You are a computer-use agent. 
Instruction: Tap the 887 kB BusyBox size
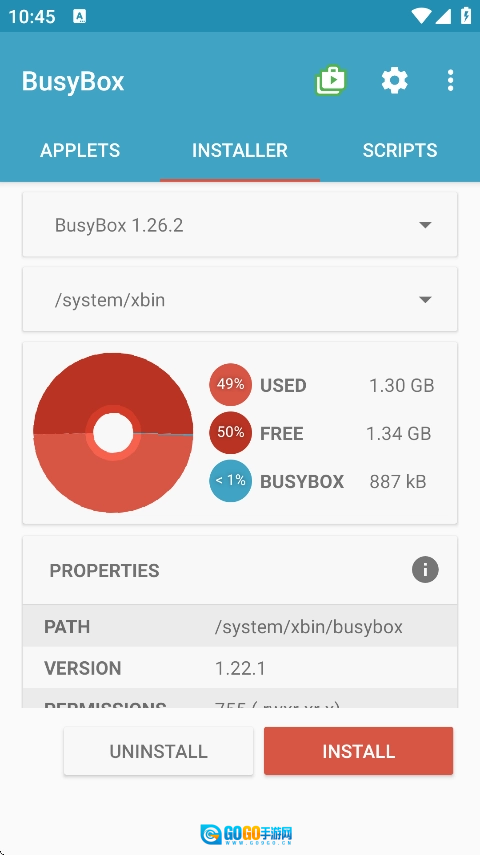coord(398,481)
